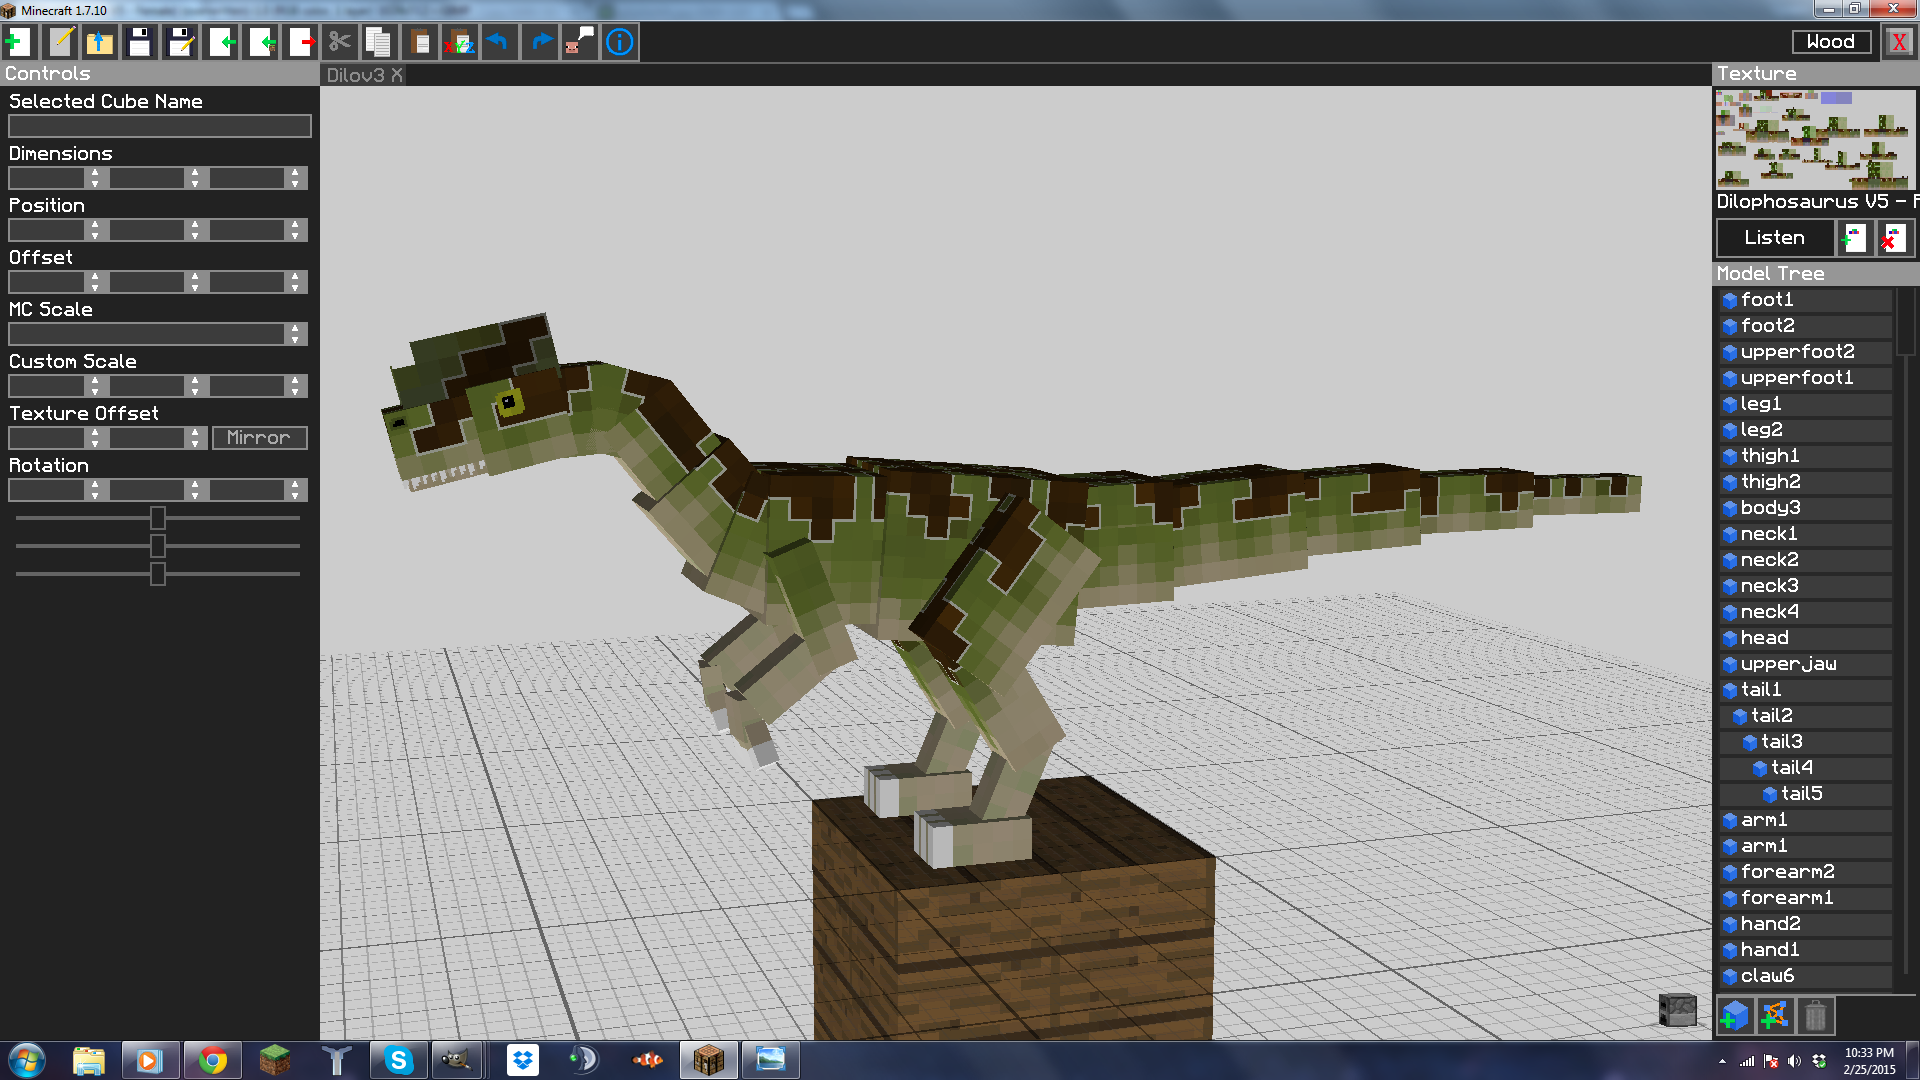Screen dimensions: 1920x1080
Task: Select upperfoot2 in the Model Tree
Action: pos(1805,352)
